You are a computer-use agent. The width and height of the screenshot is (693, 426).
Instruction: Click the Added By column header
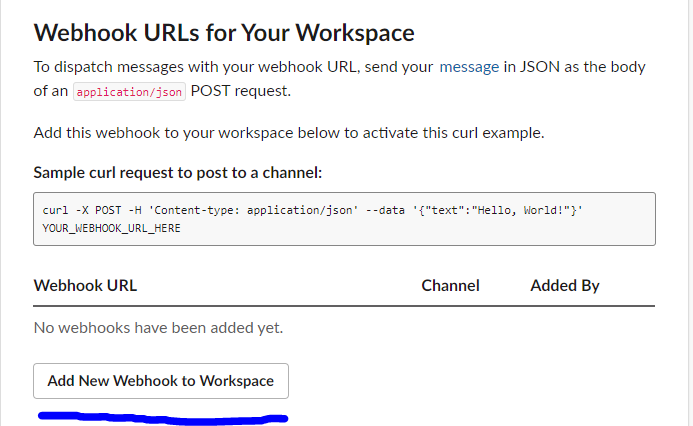point(565,285)
